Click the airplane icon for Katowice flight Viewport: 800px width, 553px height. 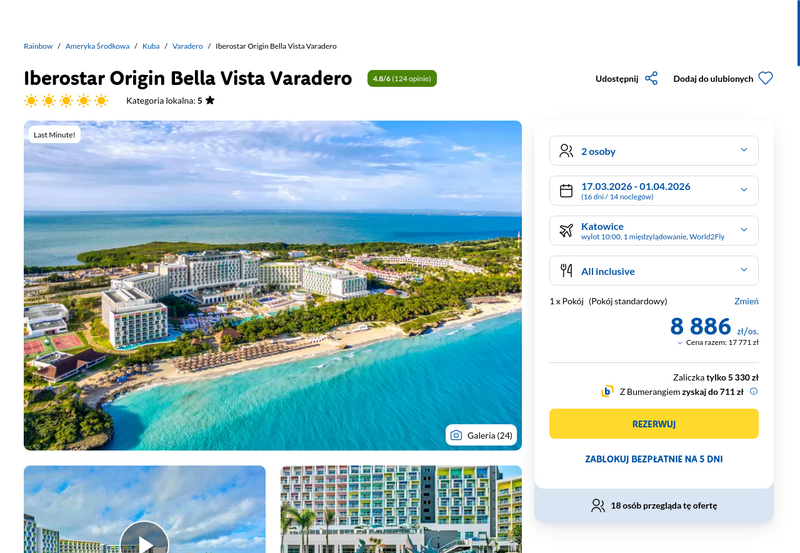pos(566,231)
